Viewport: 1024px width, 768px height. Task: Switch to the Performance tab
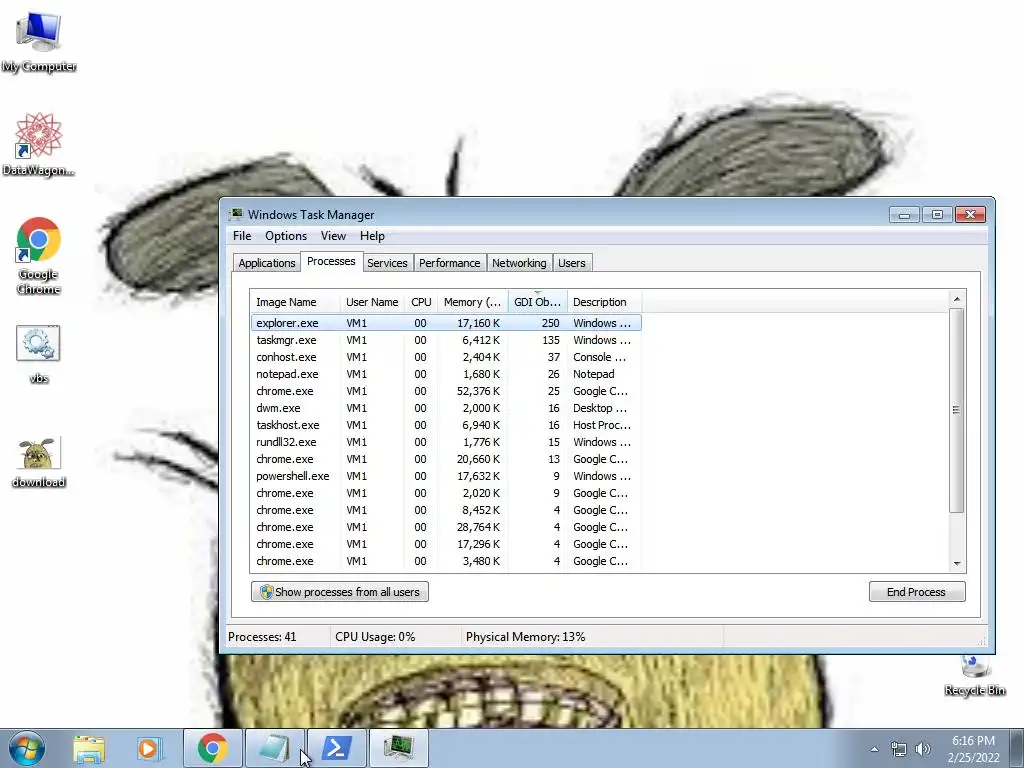tap(449, 263)
